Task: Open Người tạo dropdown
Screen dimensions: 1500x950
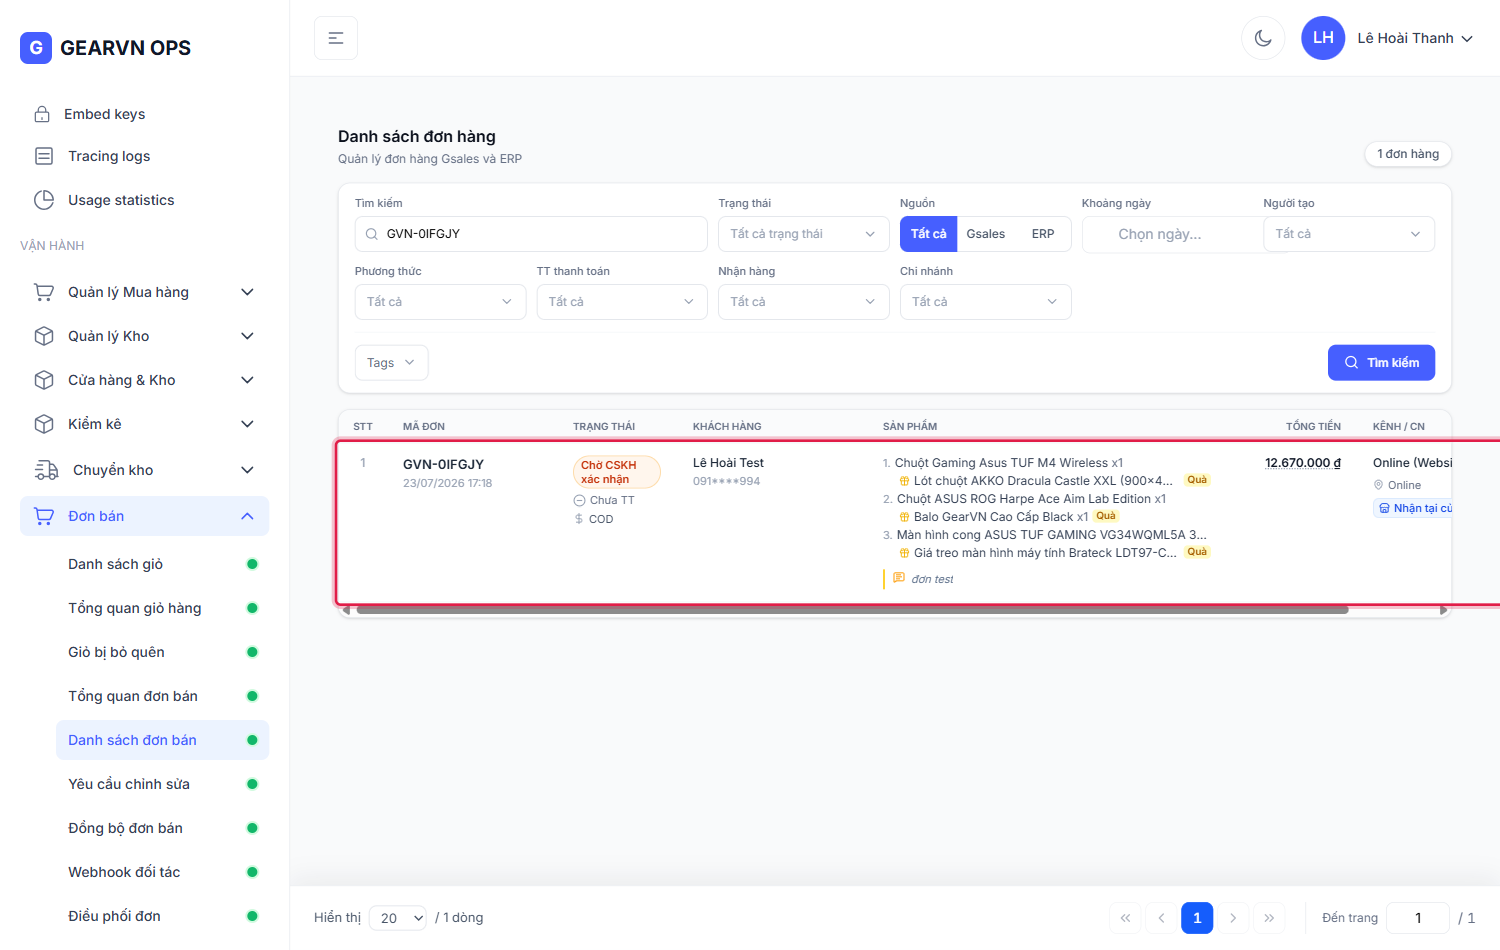Action: (x=1349, y=234)
